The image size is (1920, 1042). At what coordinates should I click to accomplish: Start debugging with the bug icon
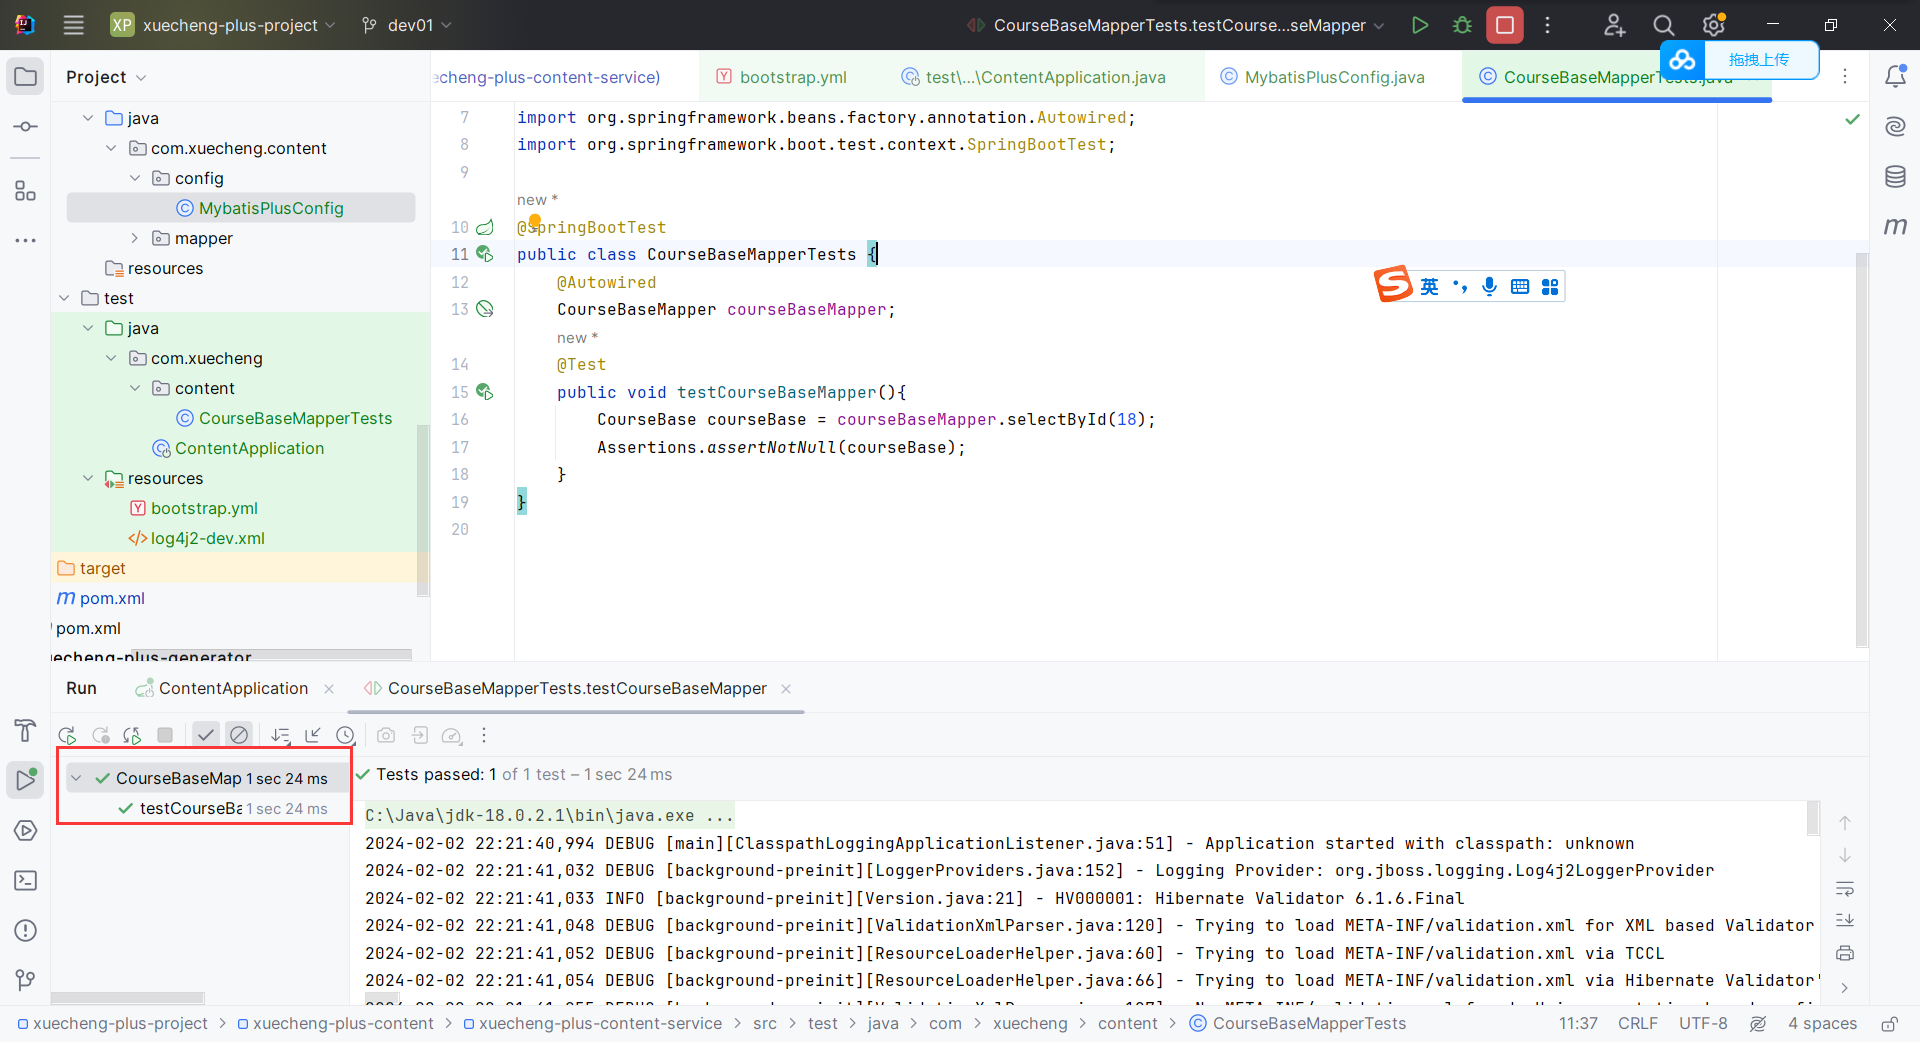[1462, 25]
